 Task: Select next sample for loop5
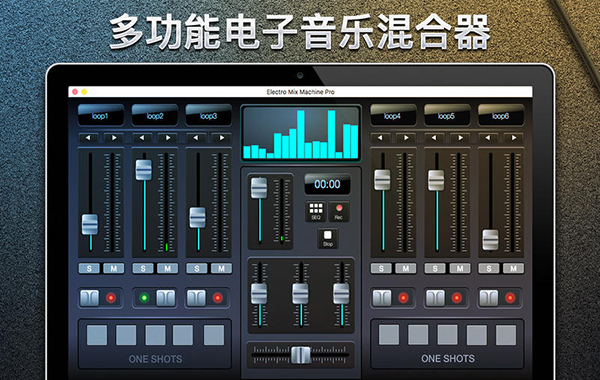(x=460, y=138)
